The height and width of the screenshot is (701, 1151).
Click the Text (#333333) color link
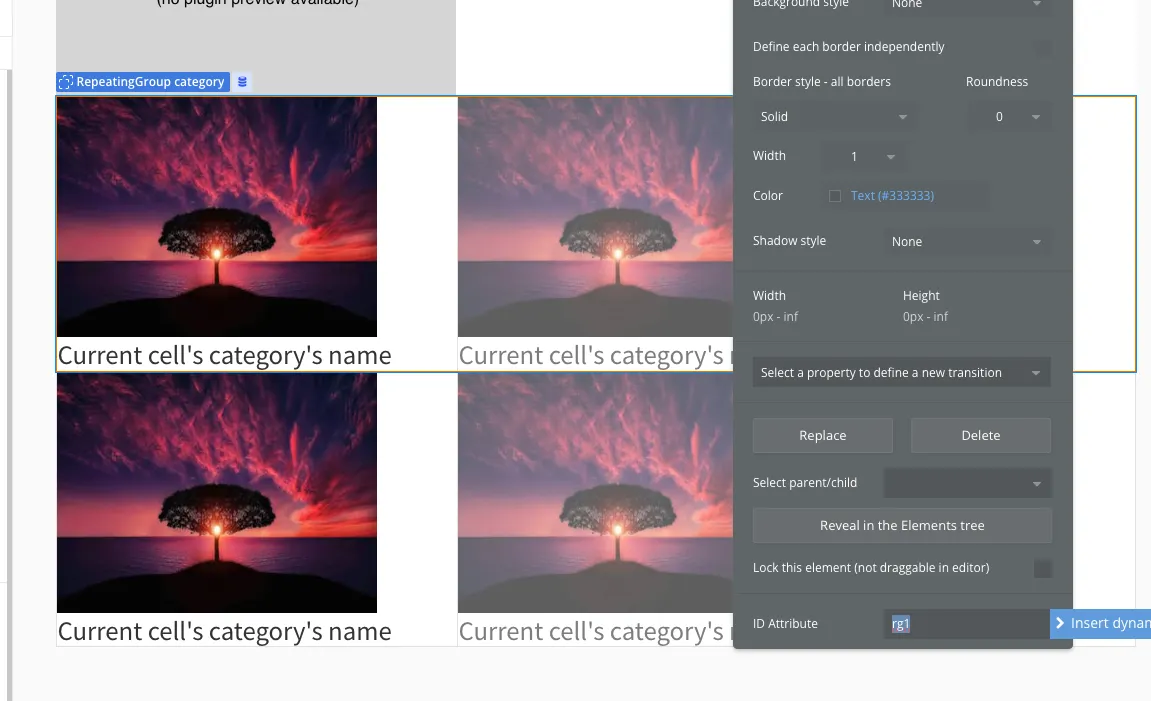click(x=892, y=196)
